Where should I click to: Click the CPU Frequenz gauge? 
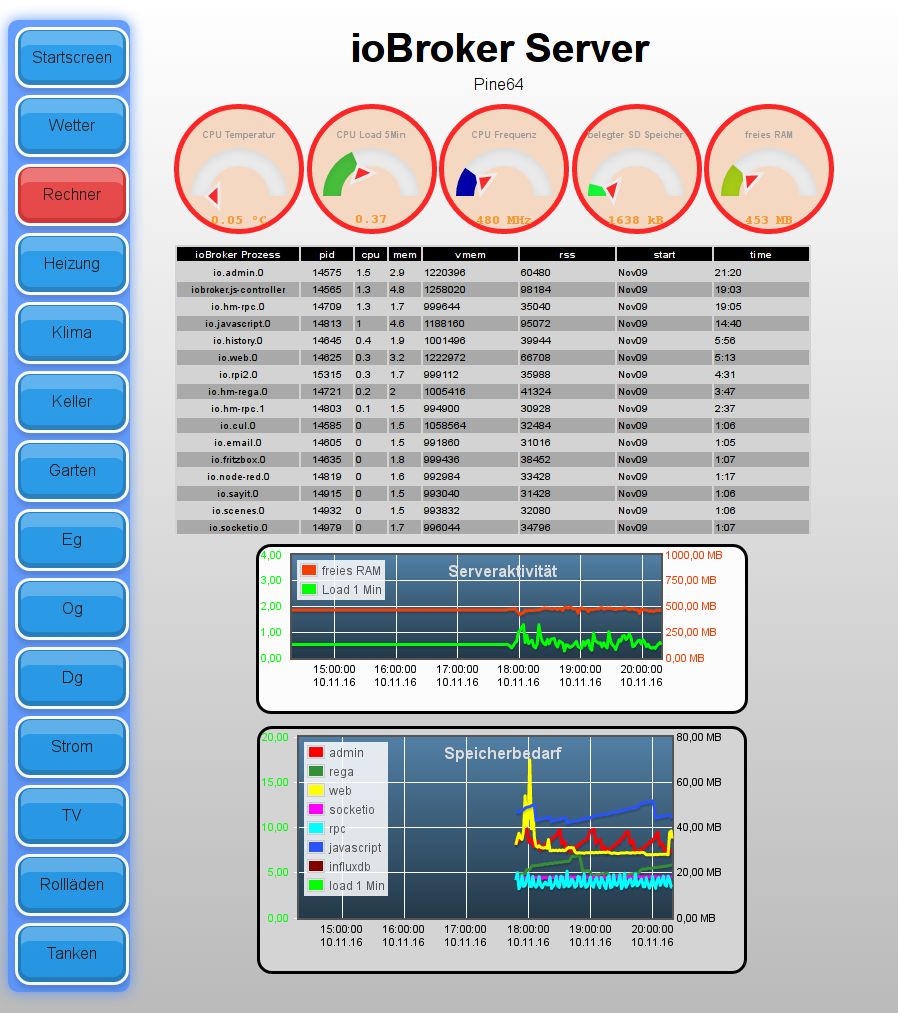pos(503,169)
